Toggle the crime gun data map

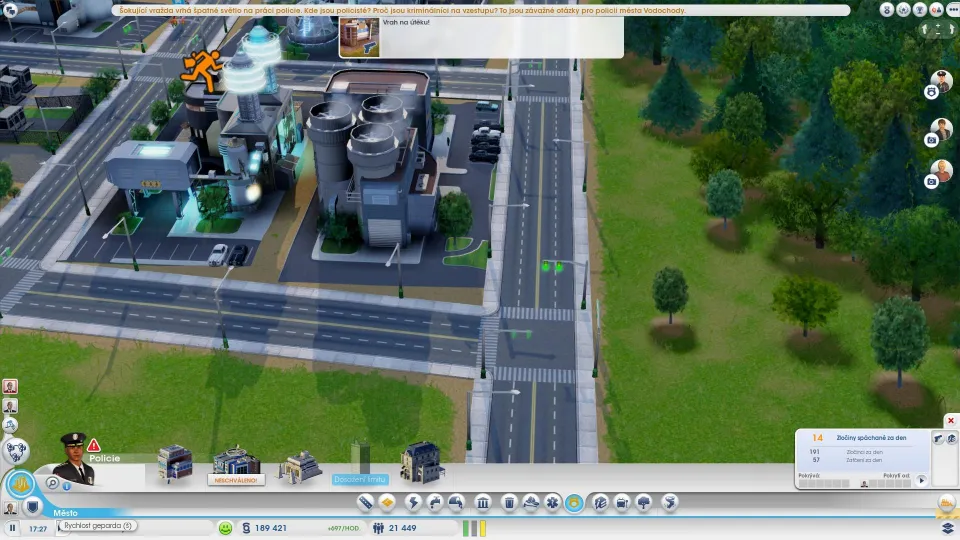tap(938, 438)
